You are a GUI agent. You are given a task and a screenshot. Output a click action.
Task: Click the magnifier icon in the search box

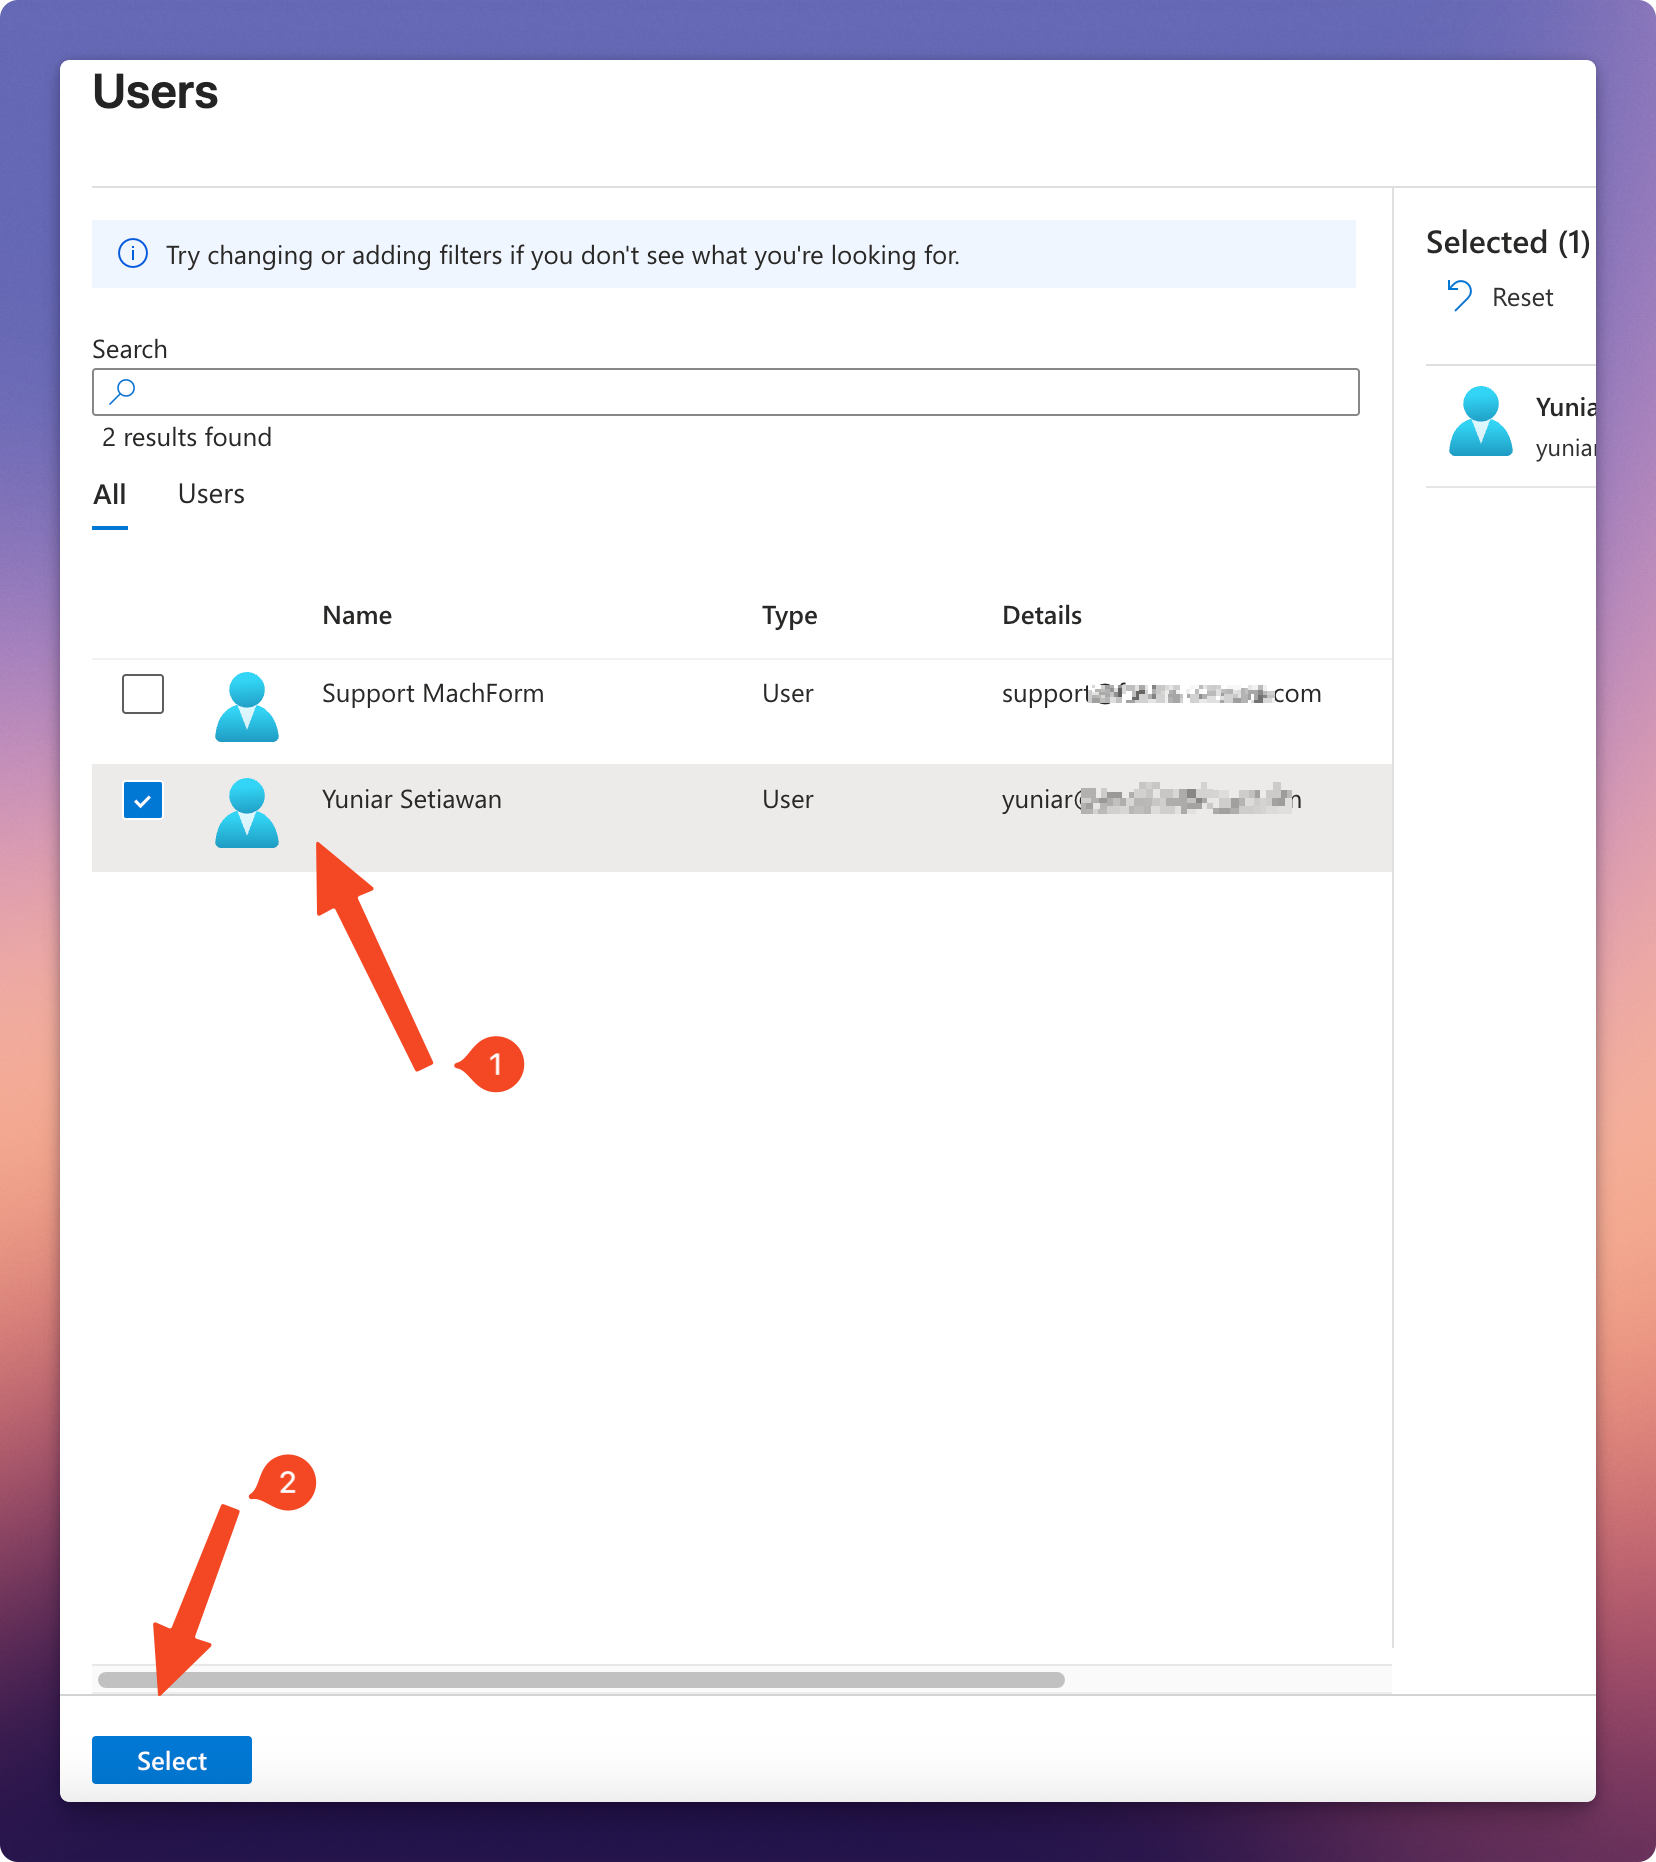[123, 391]
